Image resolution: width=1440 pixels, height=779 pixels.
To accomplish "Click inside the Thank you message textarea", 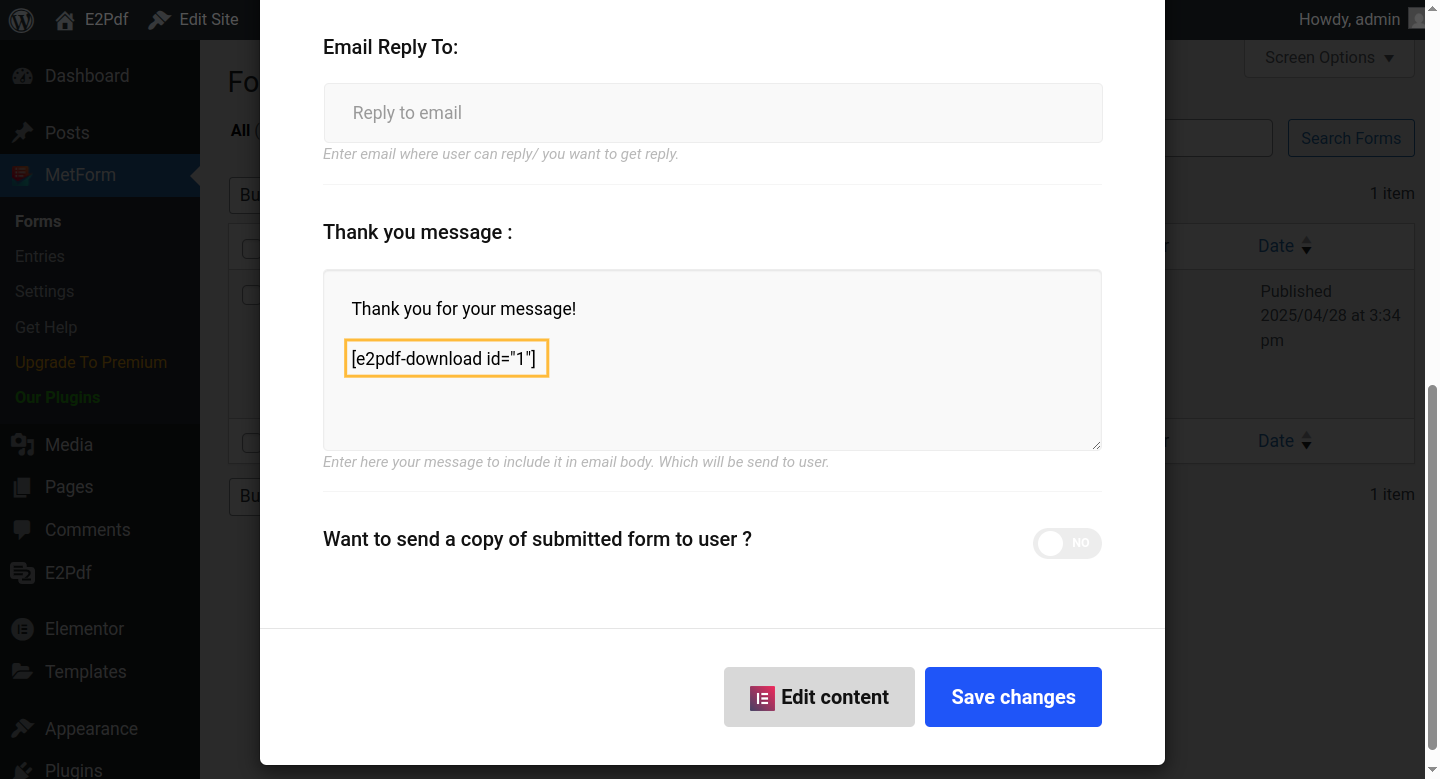I will (x=712, y=410).
